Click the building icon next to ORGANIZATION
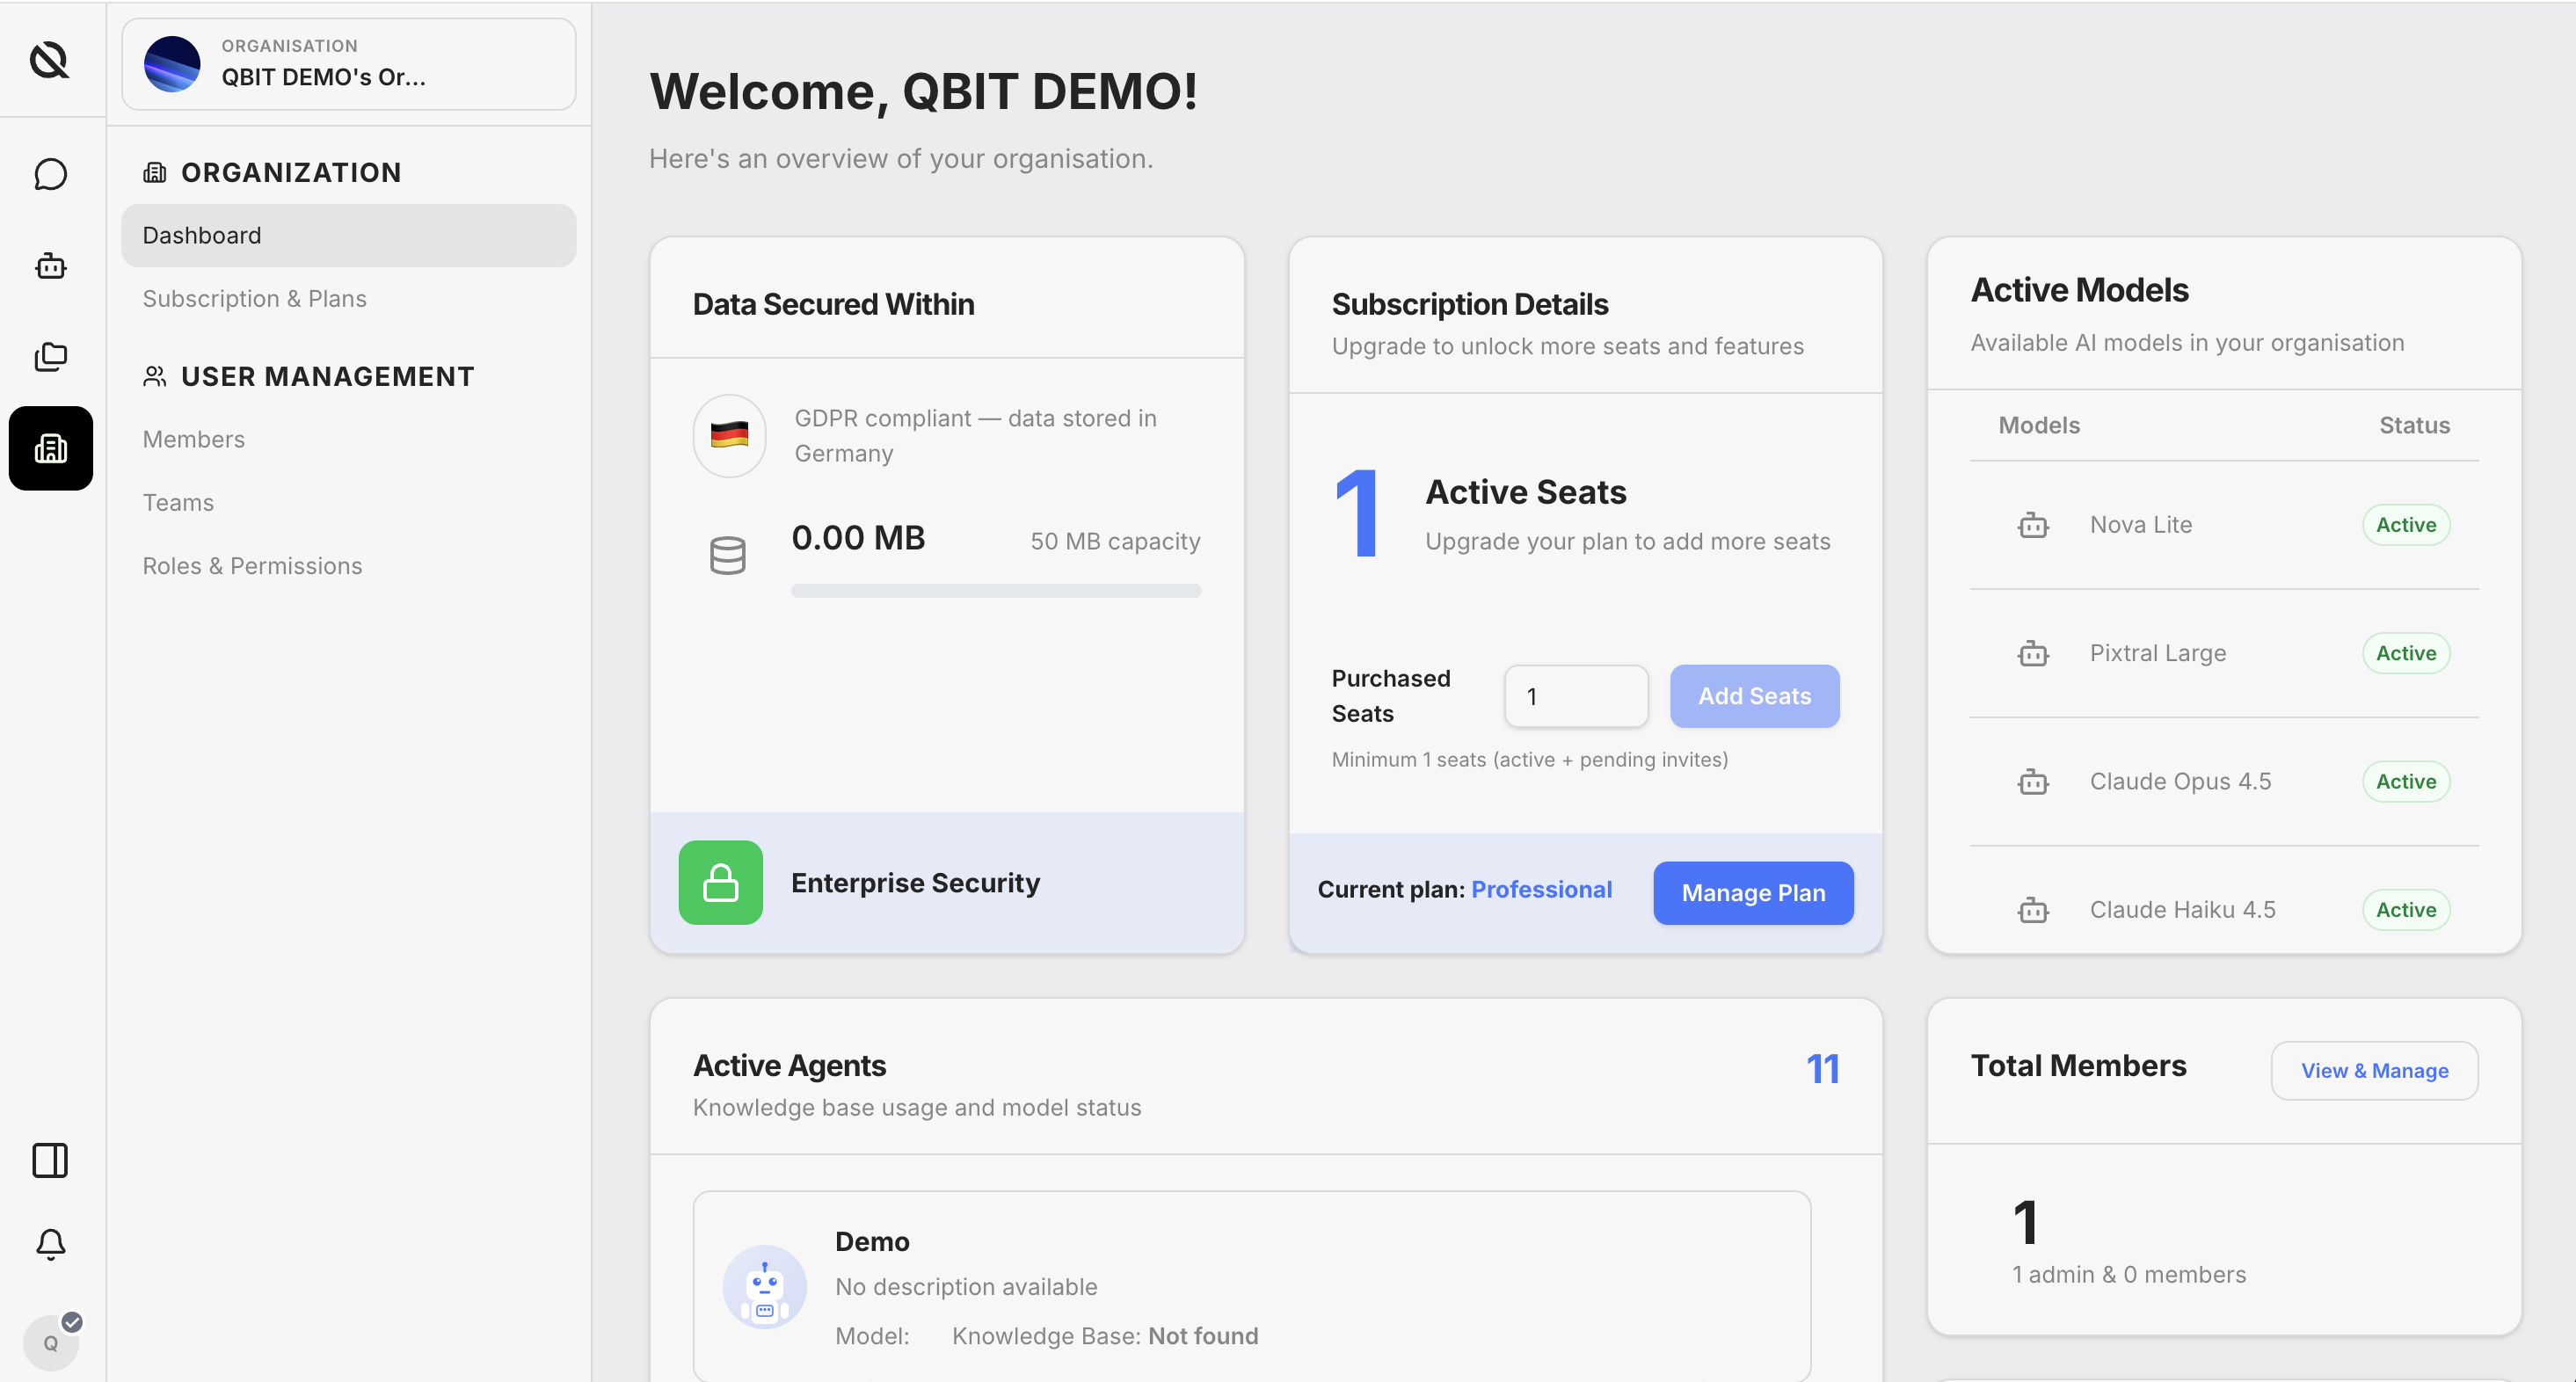This screenshot has height=1382, width=2576. pyautogui.click(x=154, y=172)
